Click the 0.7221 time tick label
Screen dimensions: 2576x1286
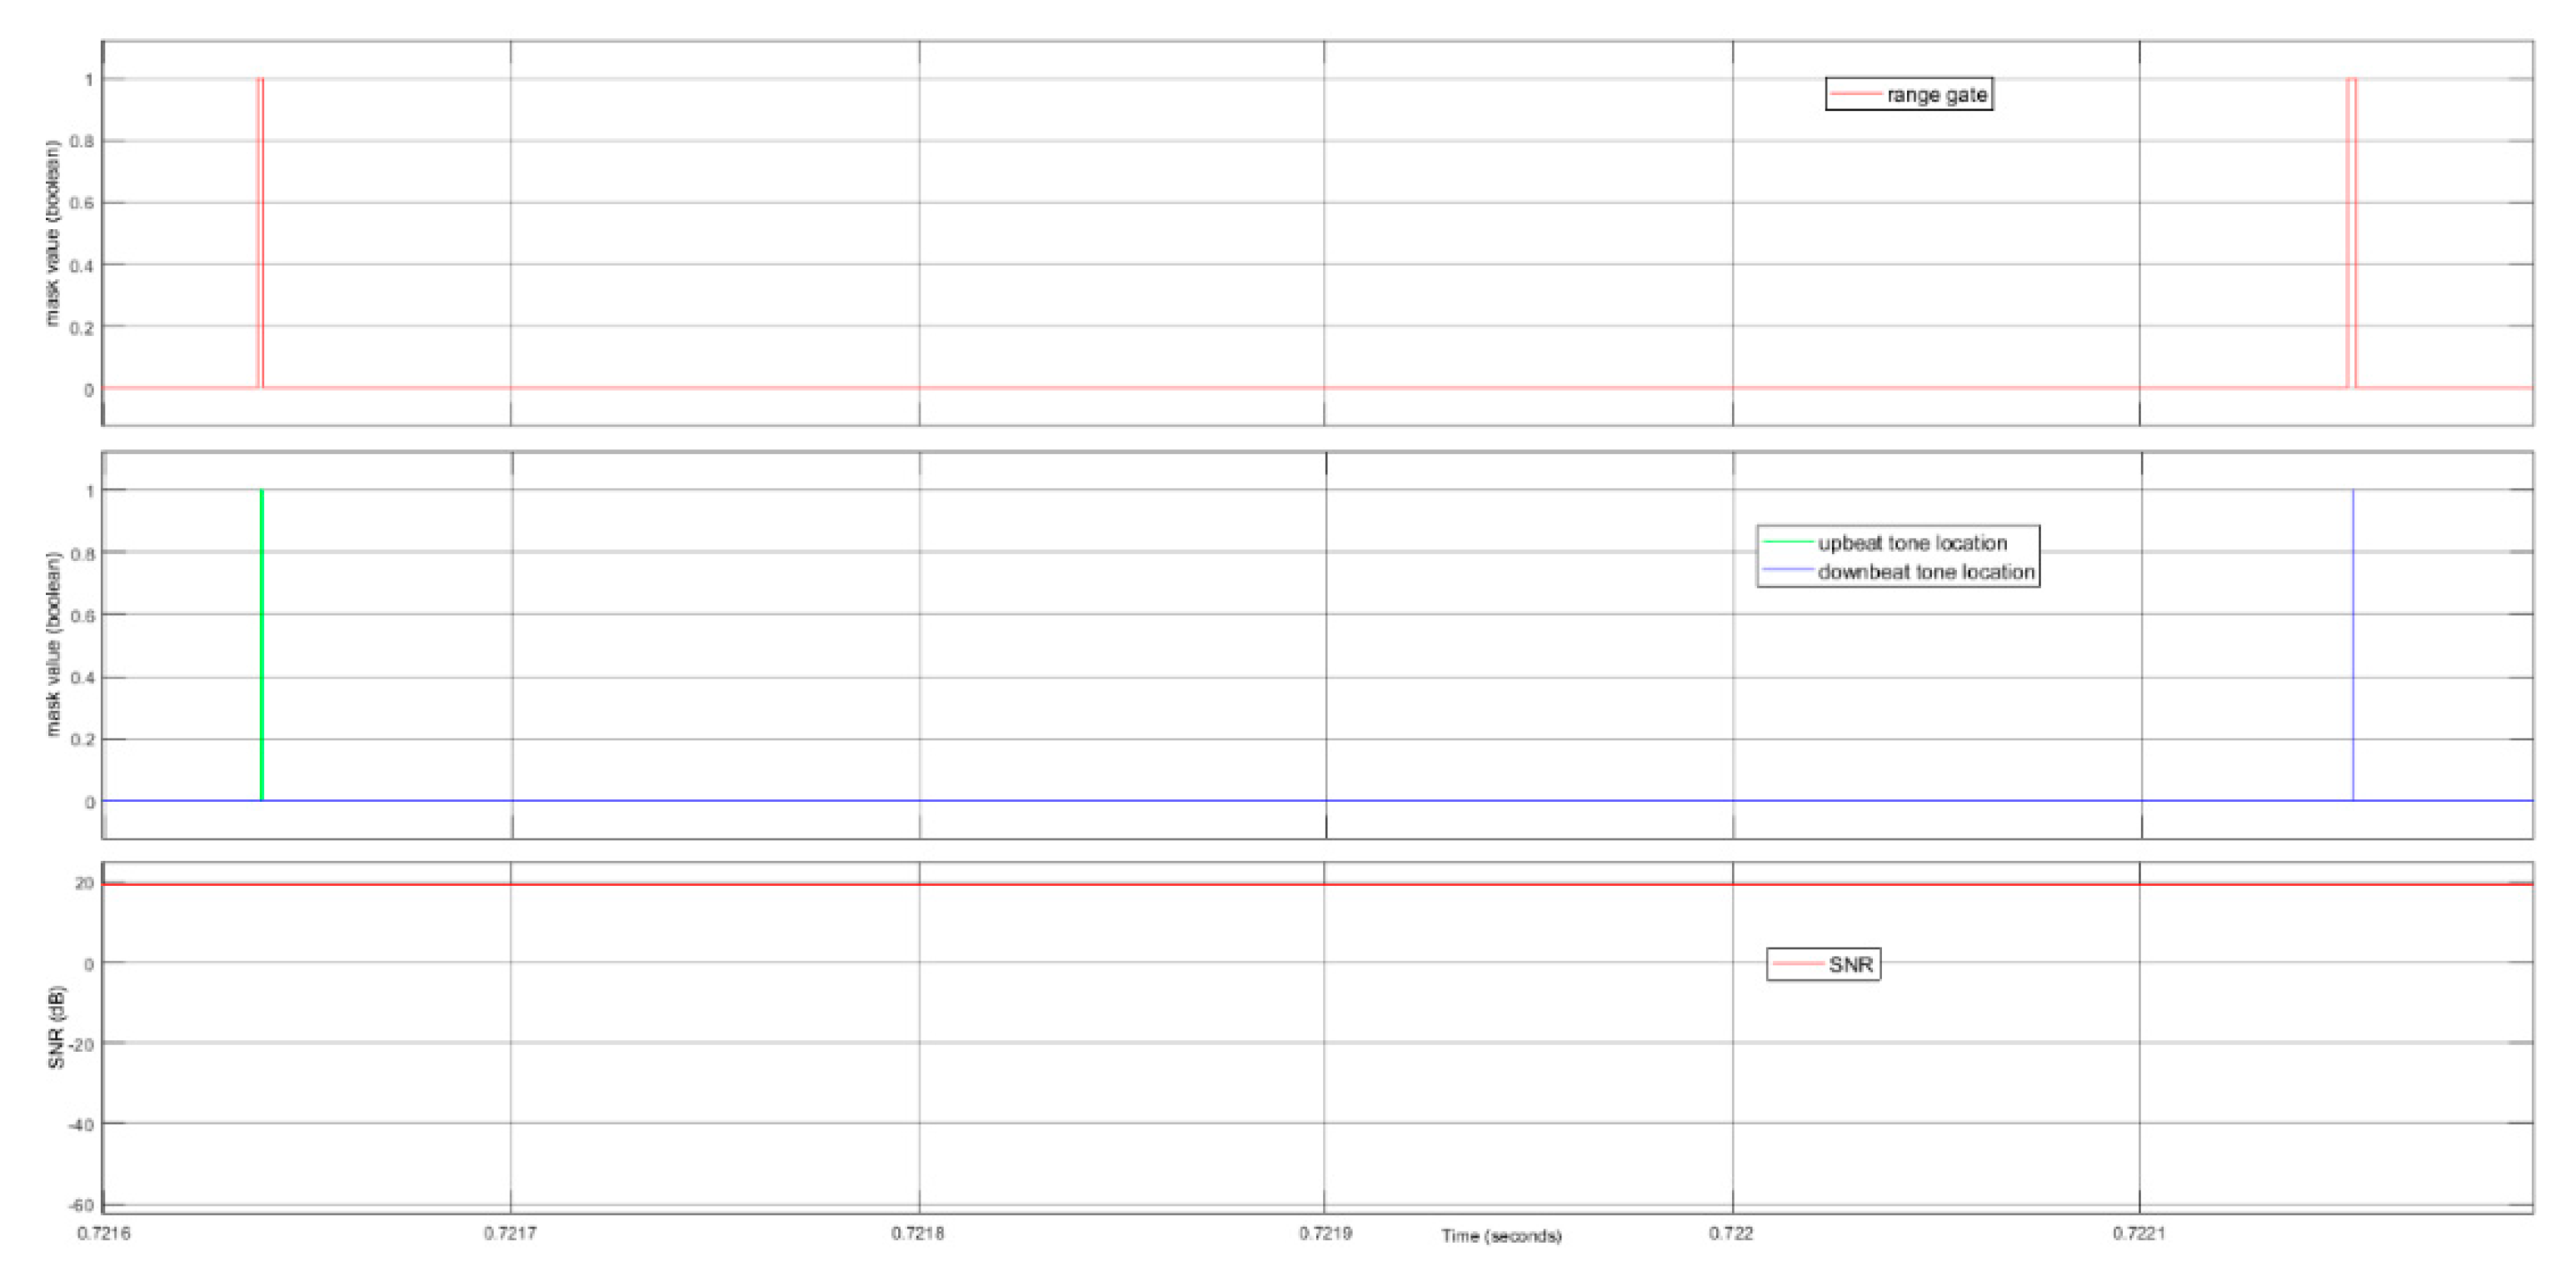point(2139,1233)
